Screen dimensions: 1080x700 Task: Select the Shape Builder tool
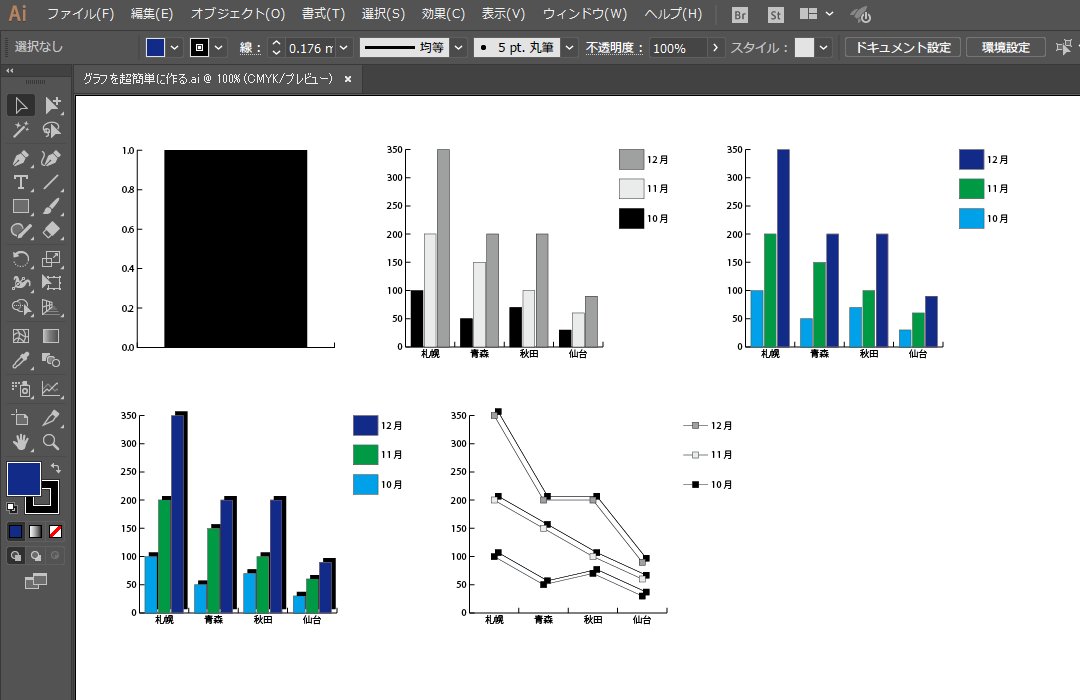click(x=21, y=307)
